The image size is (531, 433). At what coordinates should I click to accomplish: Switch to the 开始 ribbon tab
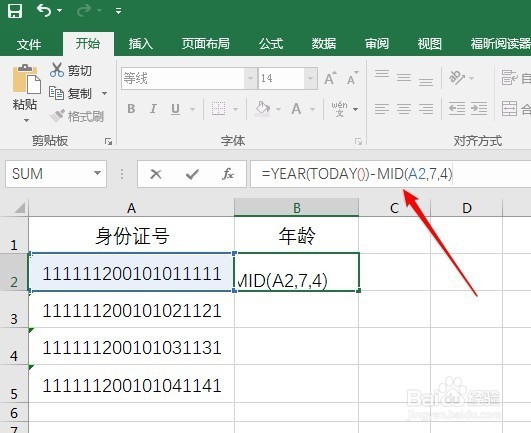[88, 43]
